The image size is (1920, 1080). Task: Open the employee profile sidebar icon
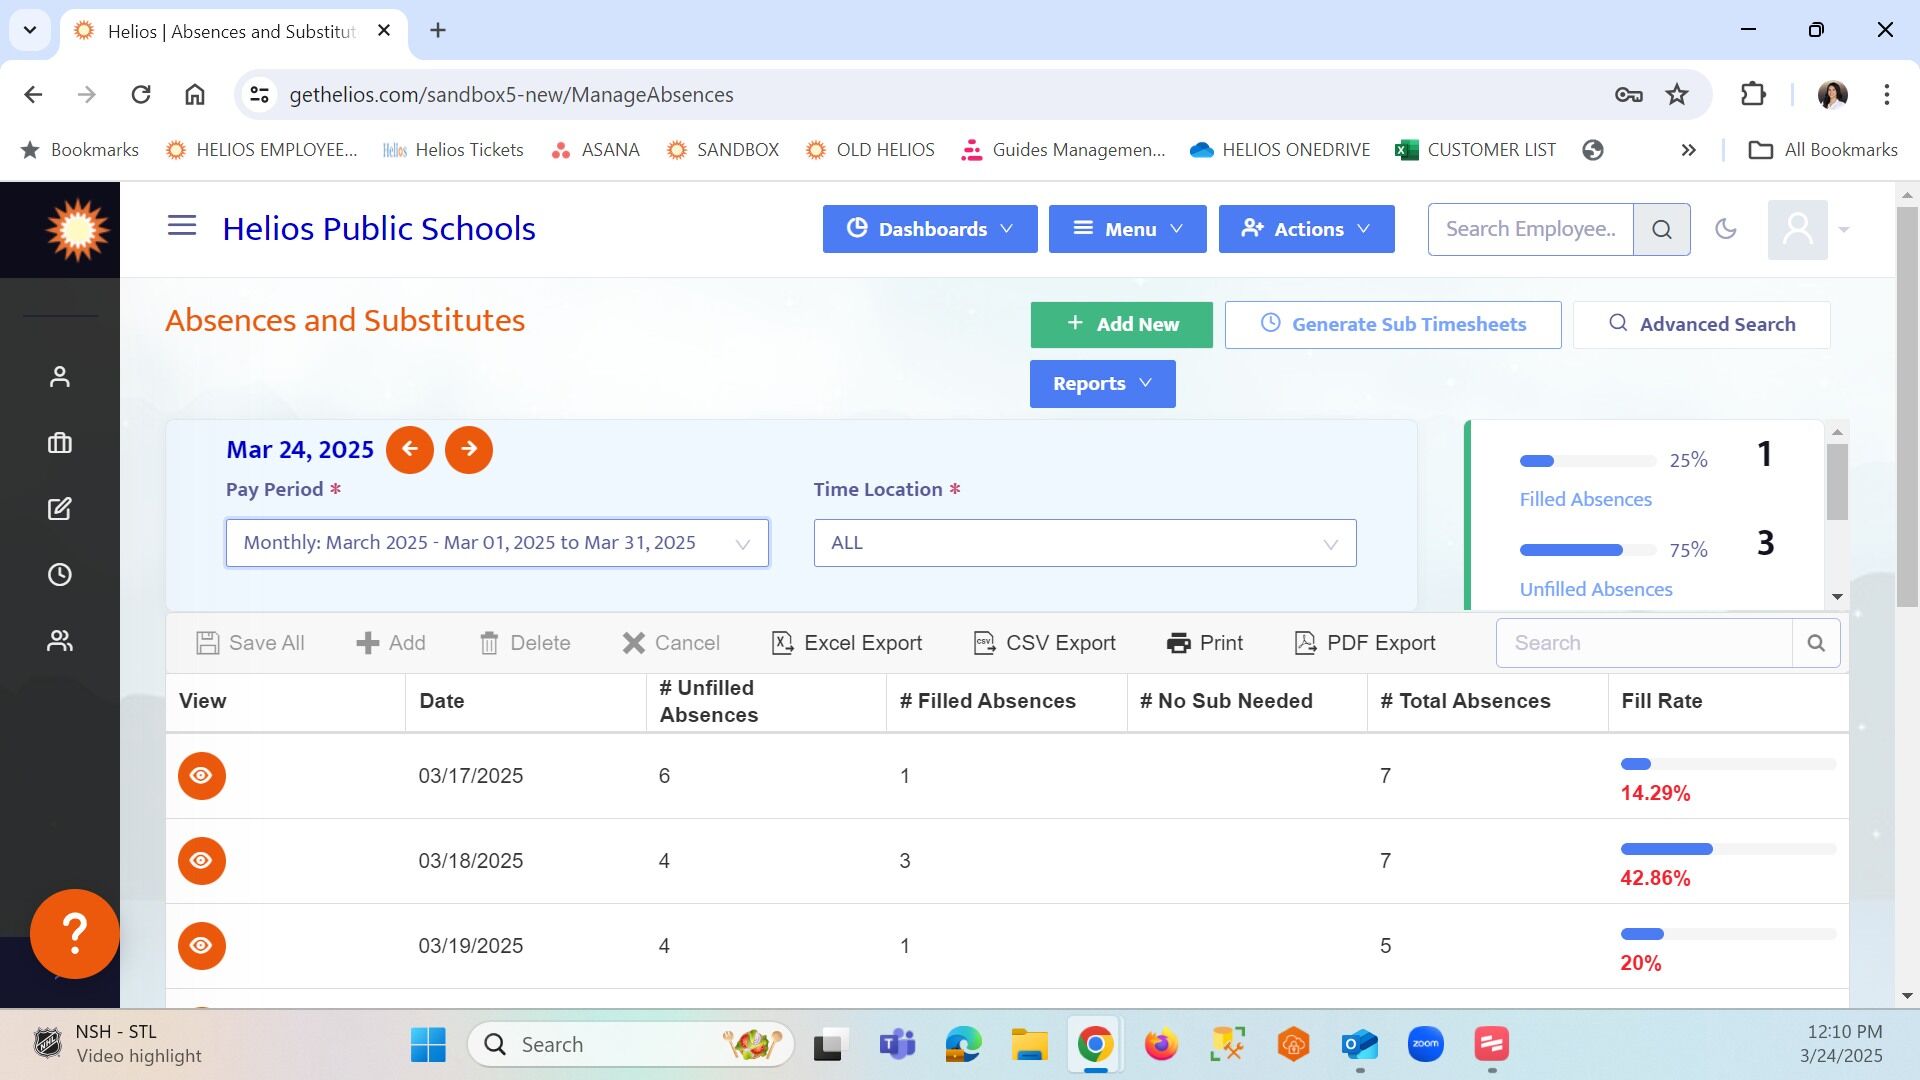pos(60,377)
